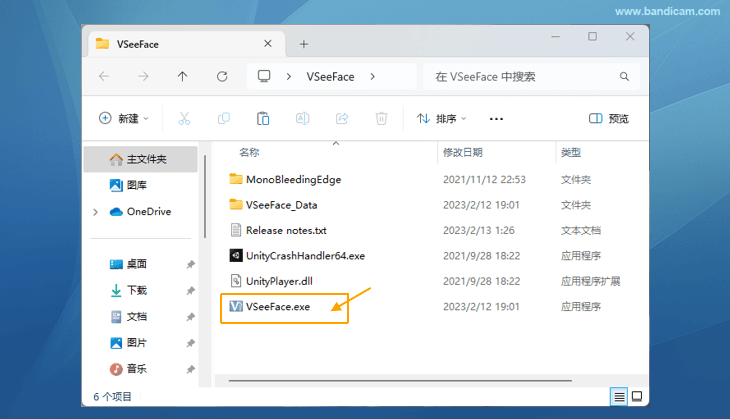Switch to details list view icon

tap(619, 397)
